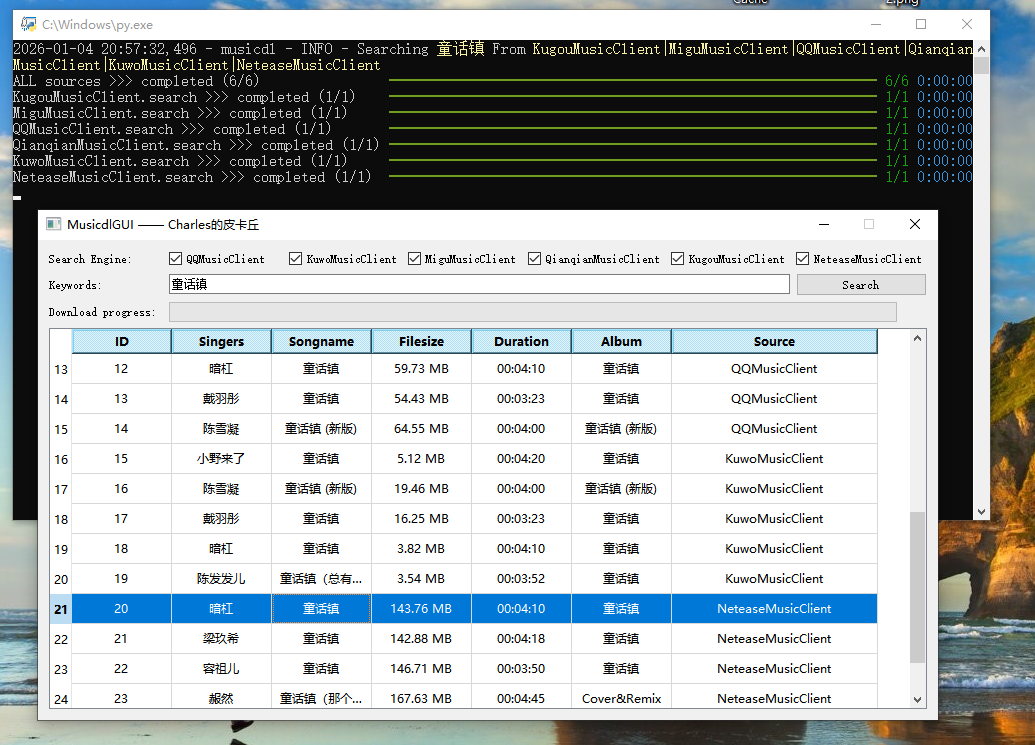
Task: Uncheck the MiguMusicClient search engine
Action: (x=415, y=259)
